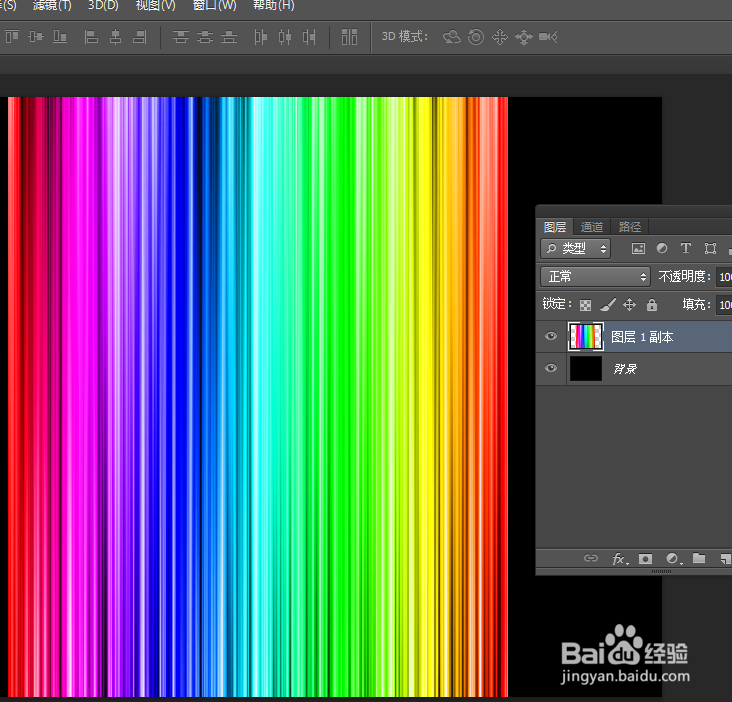
Task: Hide the 图层 1 副本 layer eye
Action: (x=551, y=337)
